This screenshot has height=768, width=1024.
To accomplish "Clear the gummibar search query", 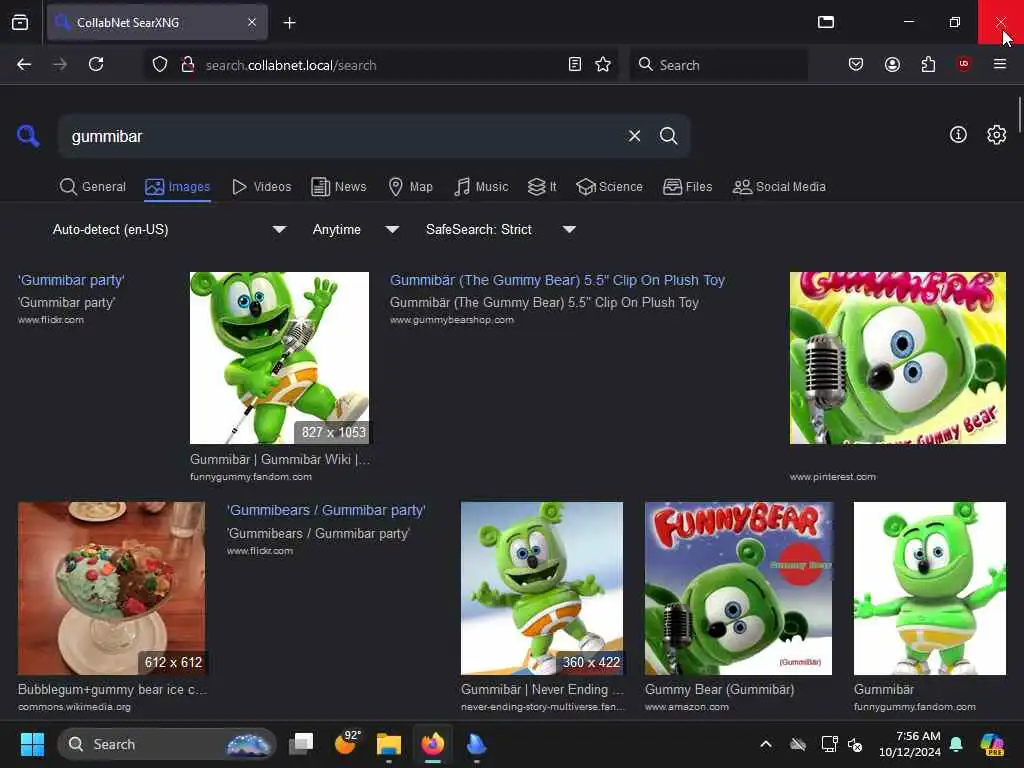I will coord(634,136).
